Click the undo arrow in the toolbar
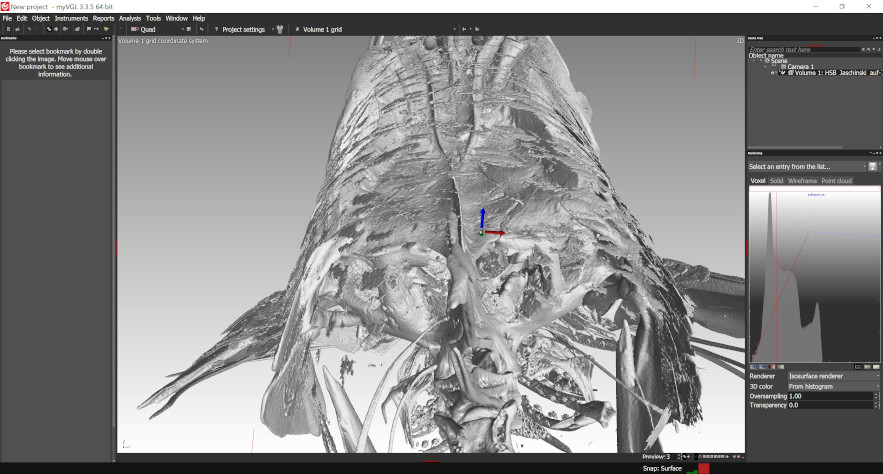The image size is (883, 474). click(29, 29)
